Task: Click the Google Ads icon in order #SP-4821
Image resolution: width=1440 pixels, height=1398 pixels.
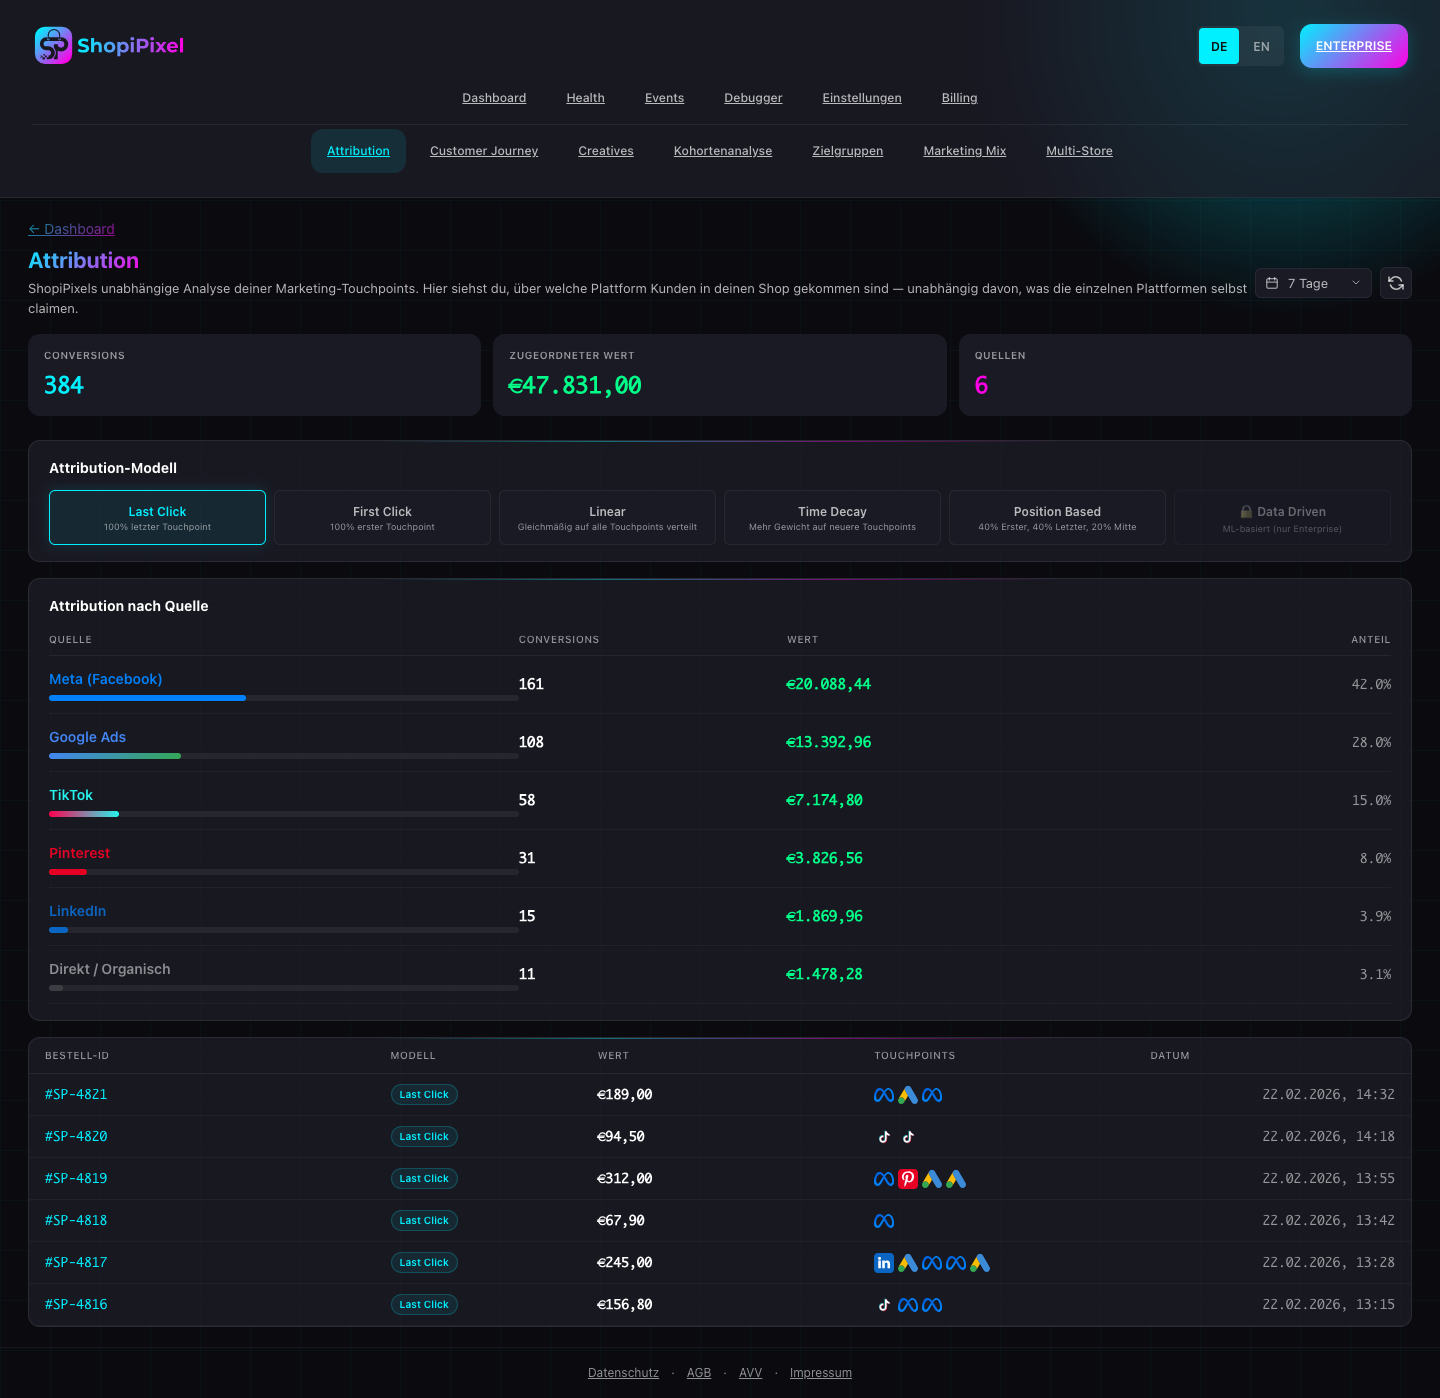Action: coord(908,1095)
